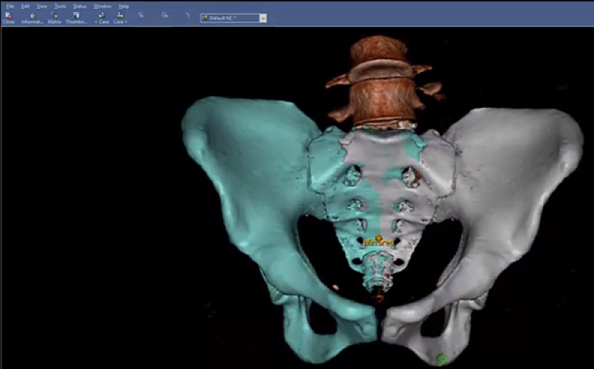The height and width of the screenshot is (369, 594).
Task: Go to the previous case
Action: click(x=102, y=18)
